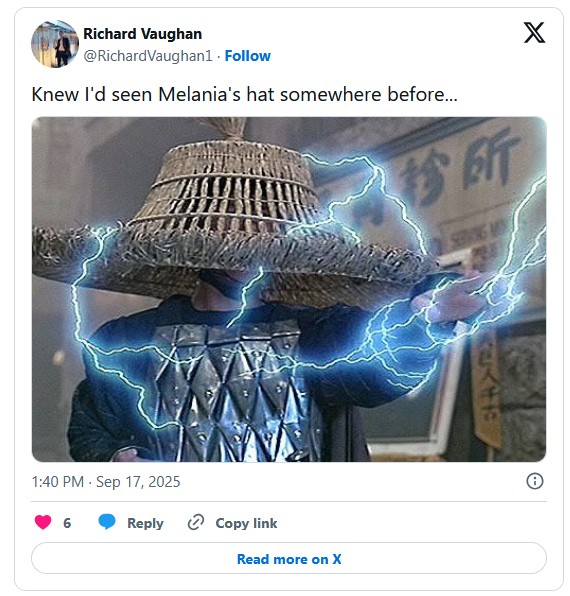
Task: Click the tweet text about Melania's hat
Action: (244, 94)
